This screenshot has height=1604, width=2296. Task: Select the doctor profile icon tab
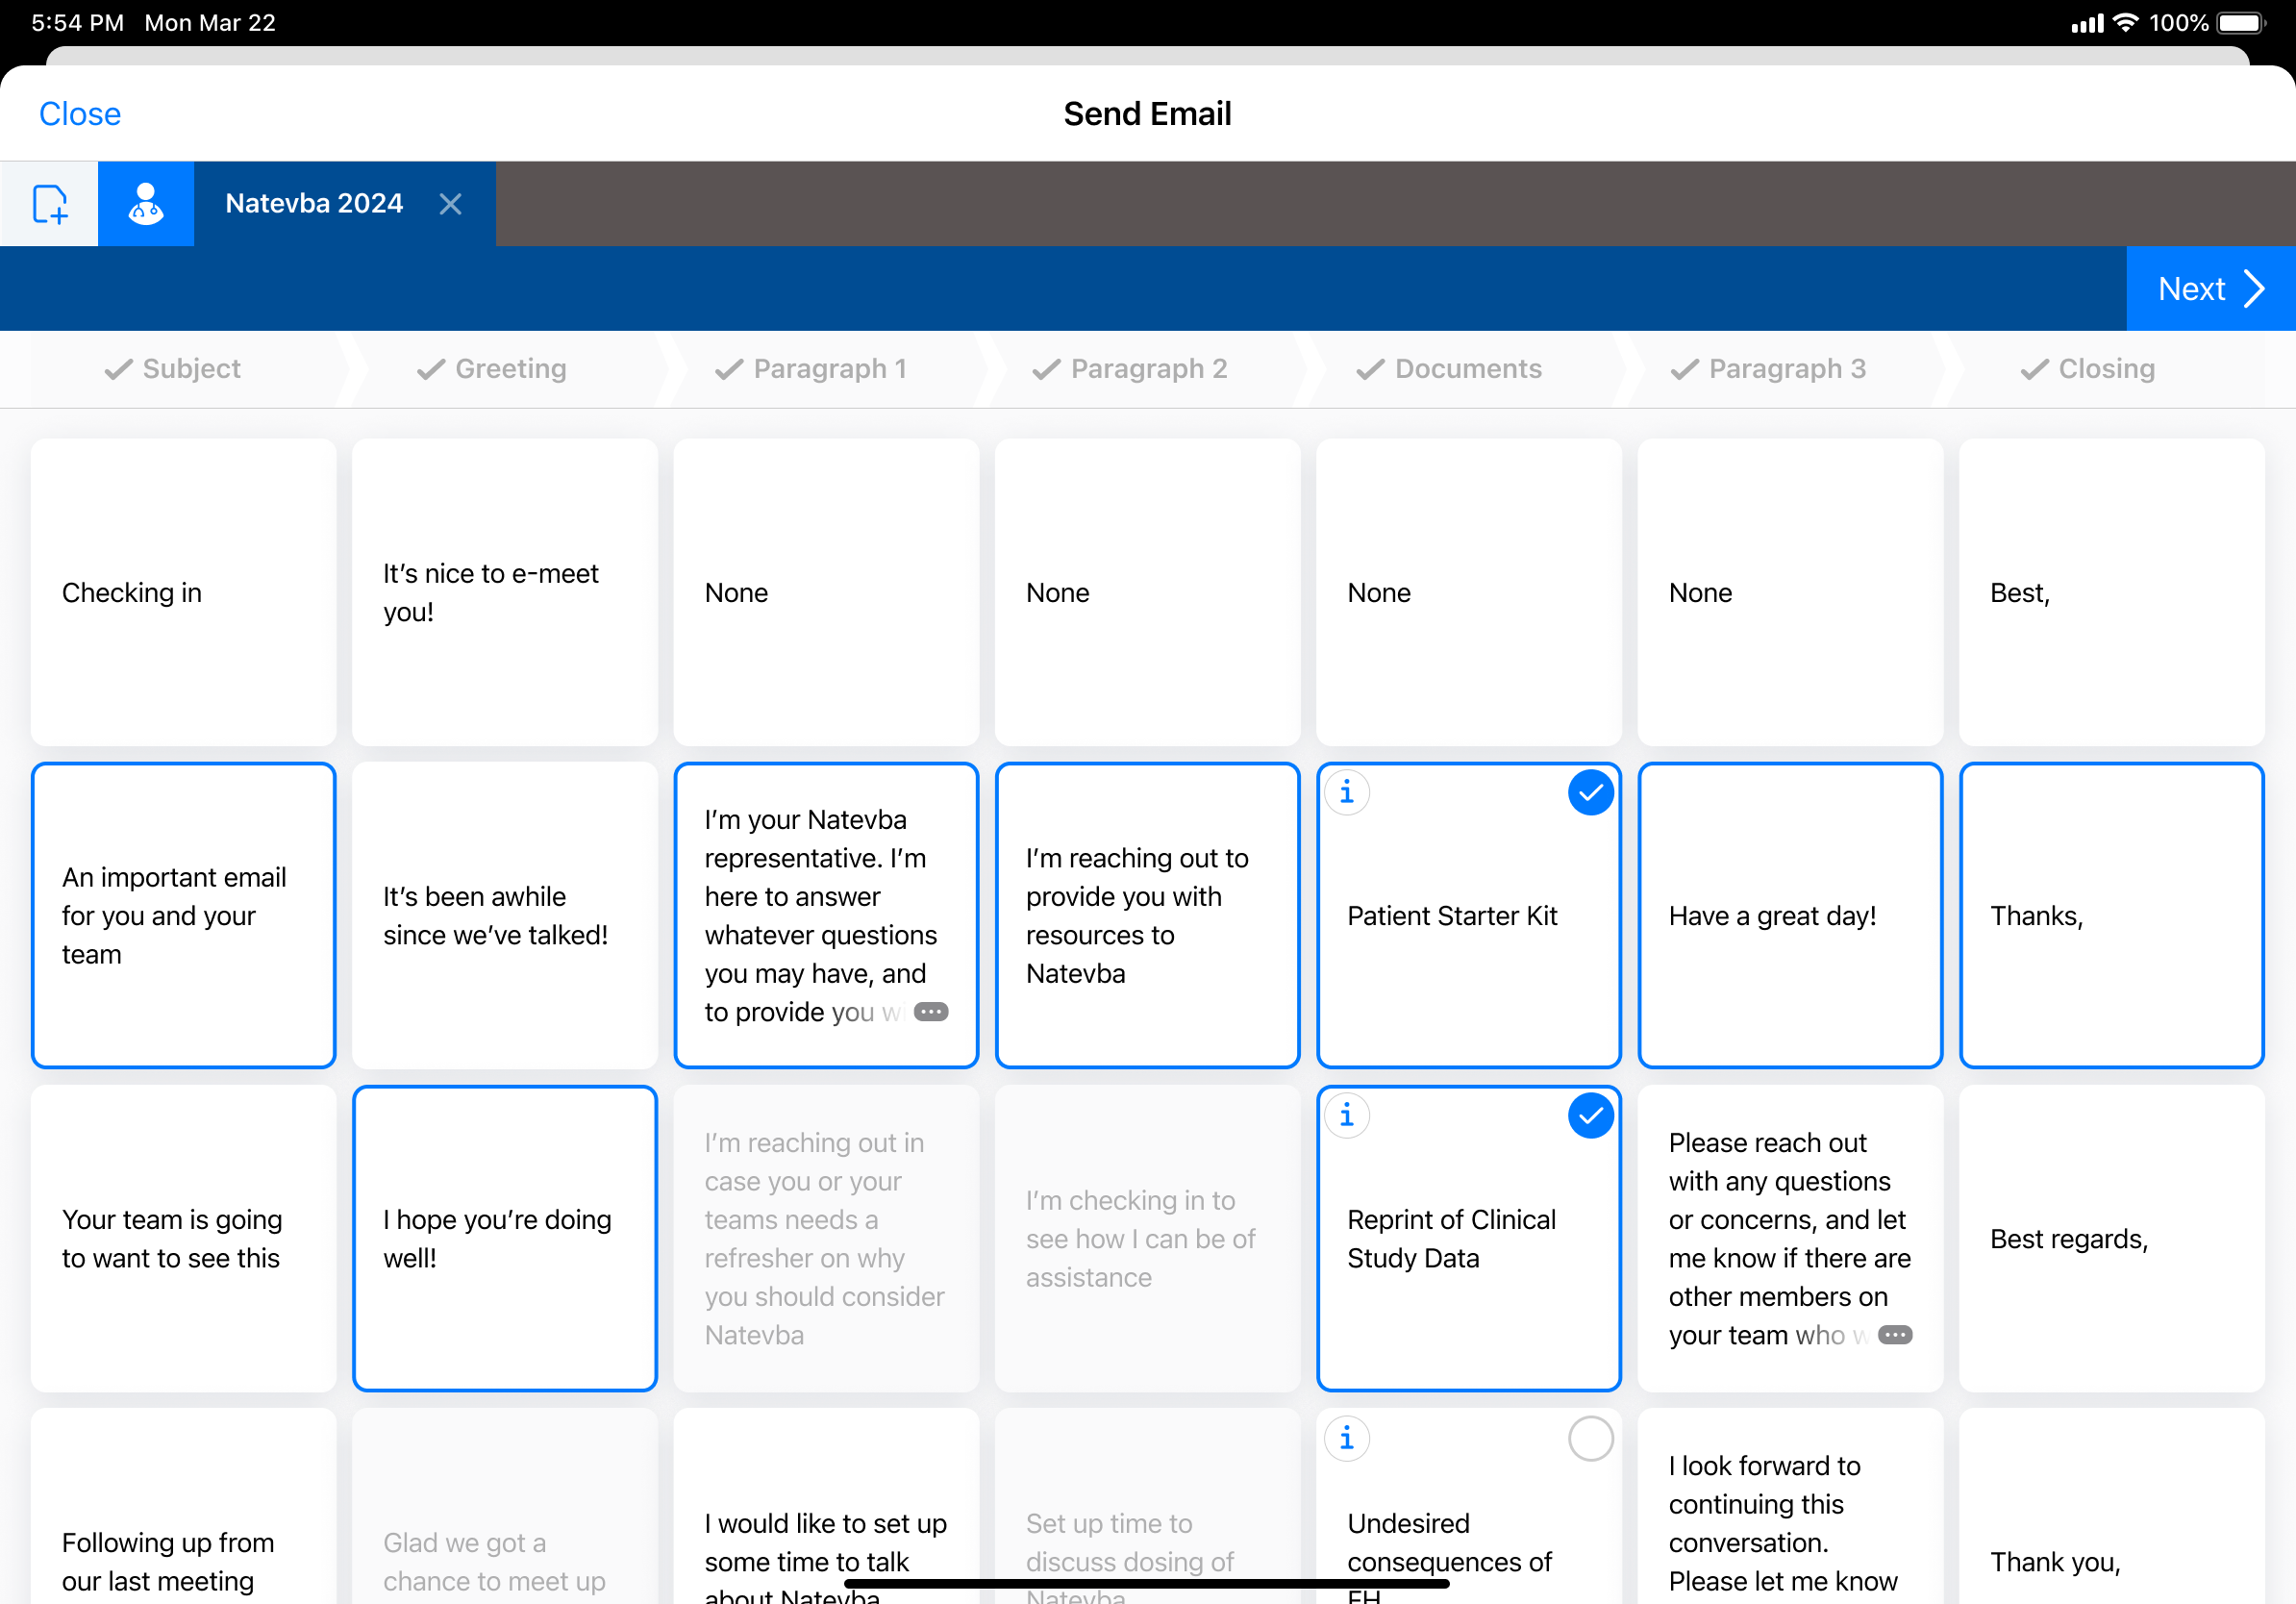pos(146,204)
